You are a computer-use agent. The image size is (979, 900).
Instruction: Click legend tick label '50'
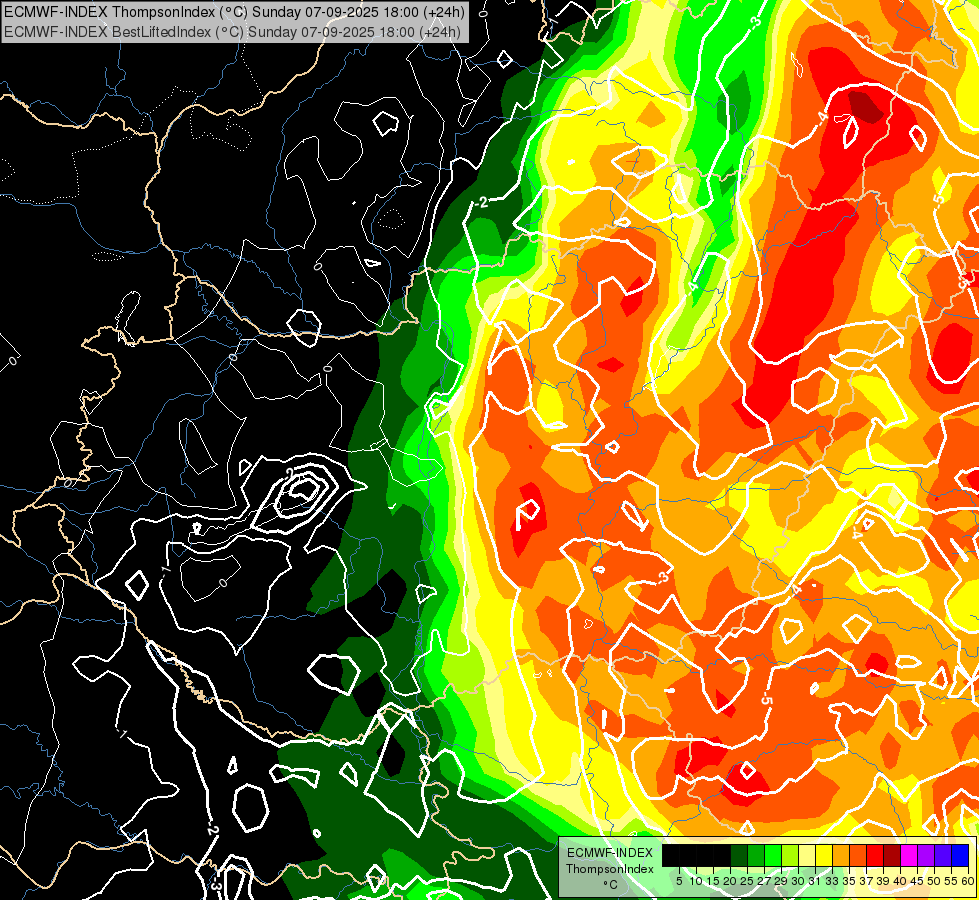935,881
